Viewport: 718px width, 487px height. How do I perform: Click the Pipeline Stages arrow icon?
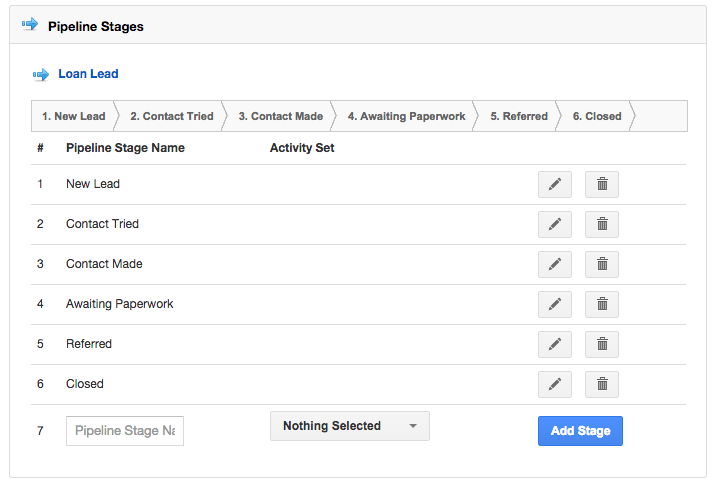pos(30,26)
